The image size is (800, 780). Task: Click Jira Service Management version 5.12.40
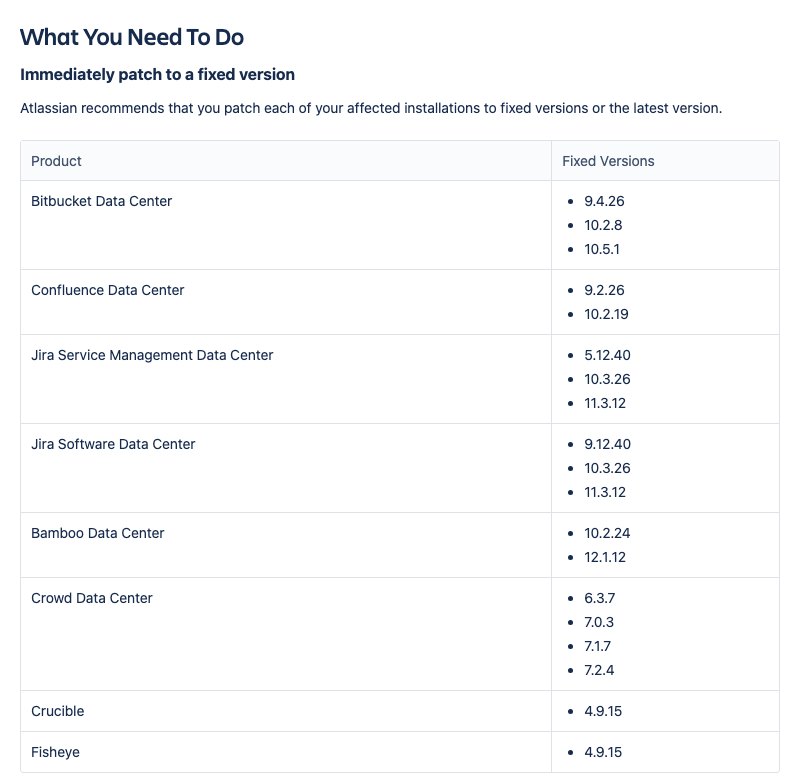click(x=607, y=355)
